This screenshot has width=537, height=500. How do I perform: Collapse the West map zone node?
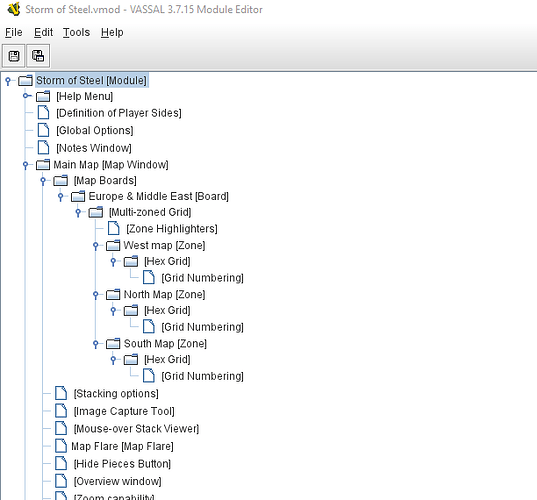96,245
